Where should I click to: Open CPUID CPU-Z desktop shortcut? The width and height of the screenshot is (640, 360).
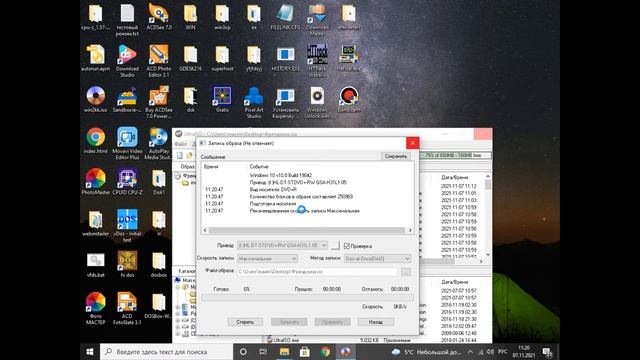pyautogui.click(x=127, y=182)
